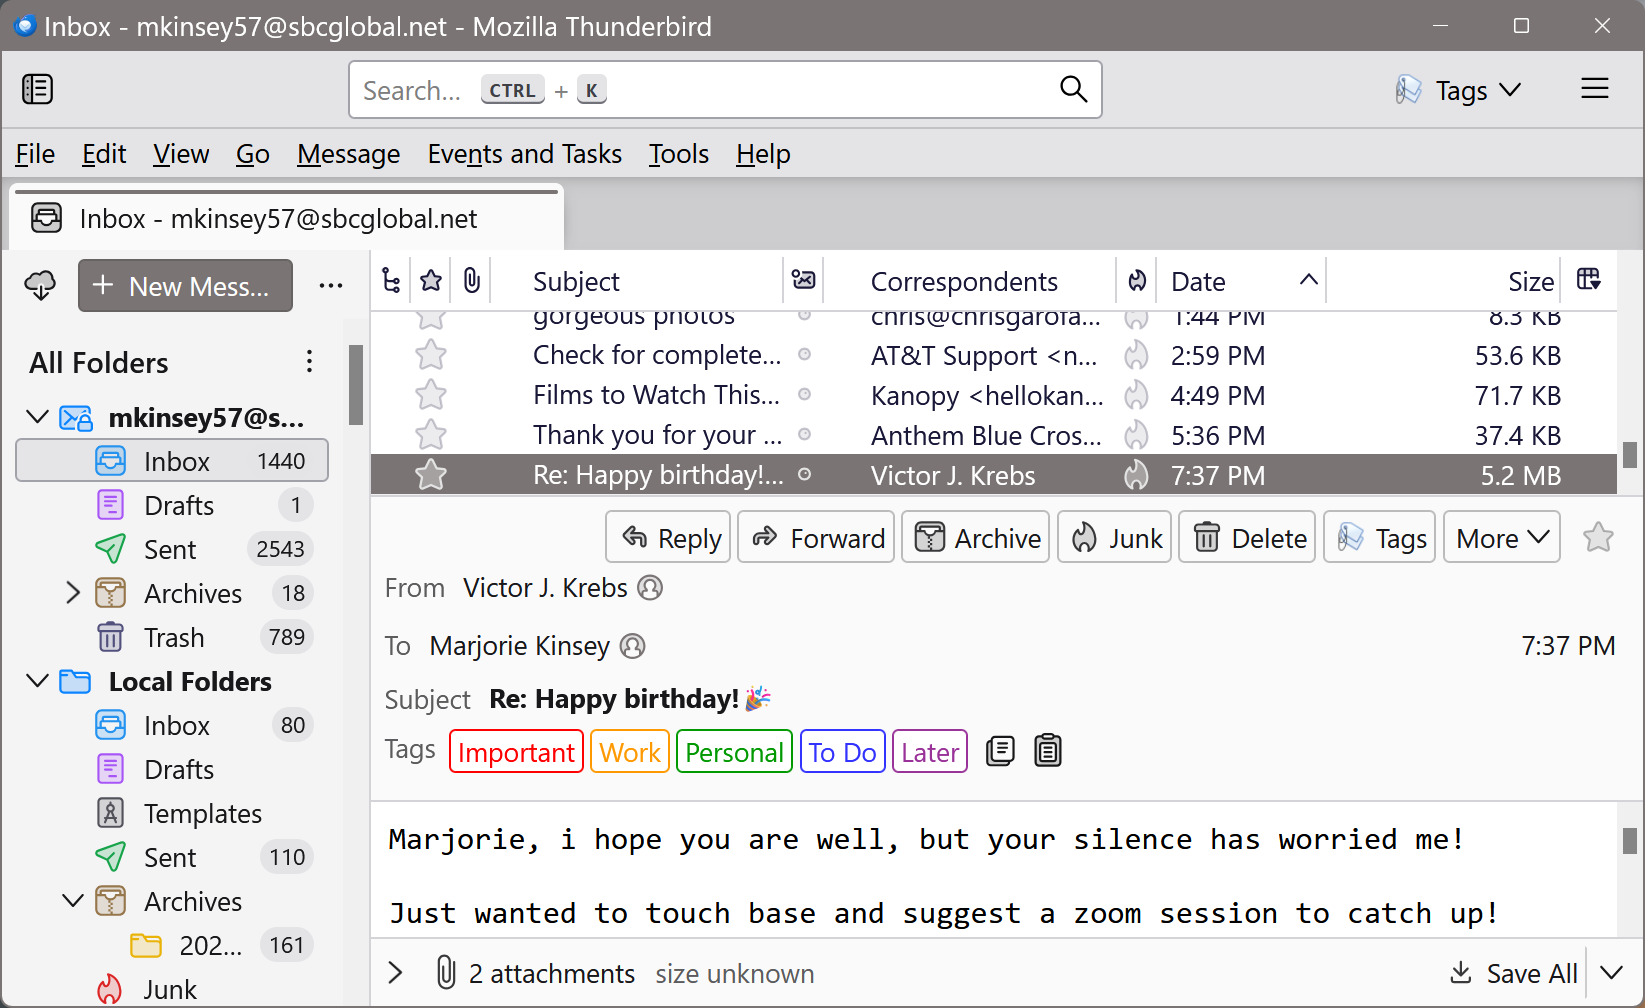Viewport: 1645px width, 1008px height.
Task: Mark Kanopy message as junk
Action: (x=1136, y=395)
